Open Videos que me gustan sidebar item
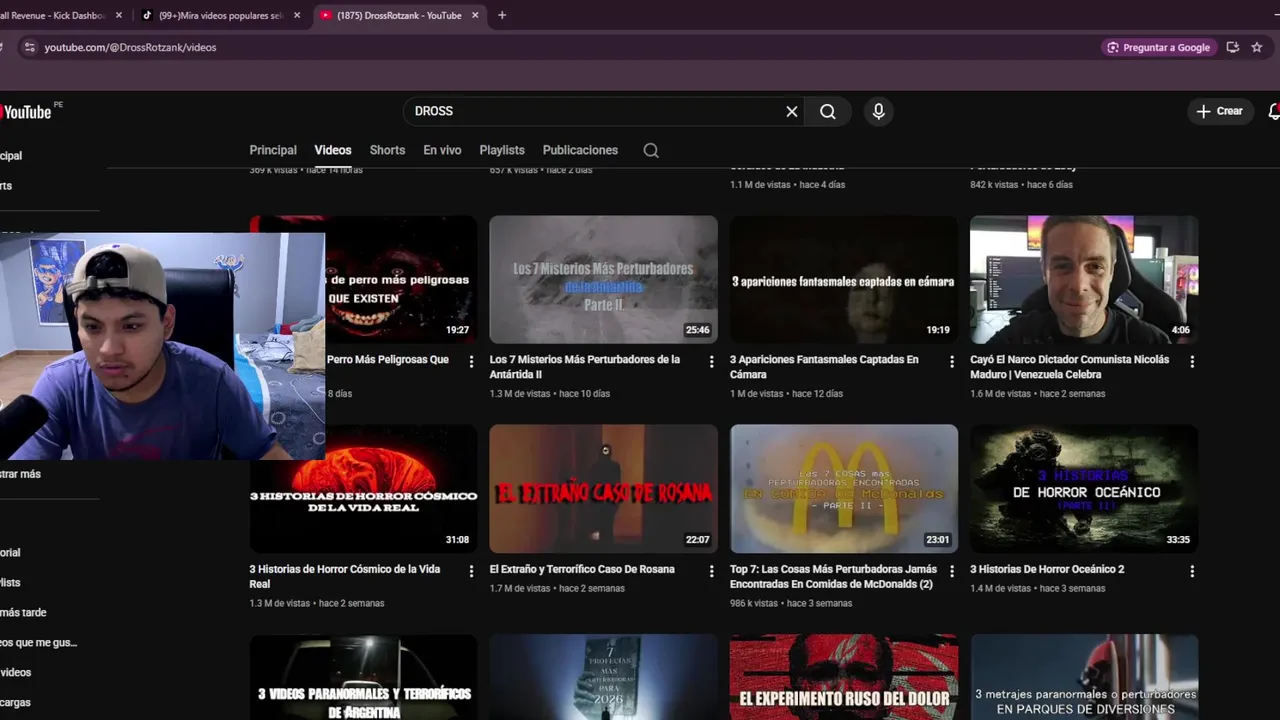 (x=39, y=642)
